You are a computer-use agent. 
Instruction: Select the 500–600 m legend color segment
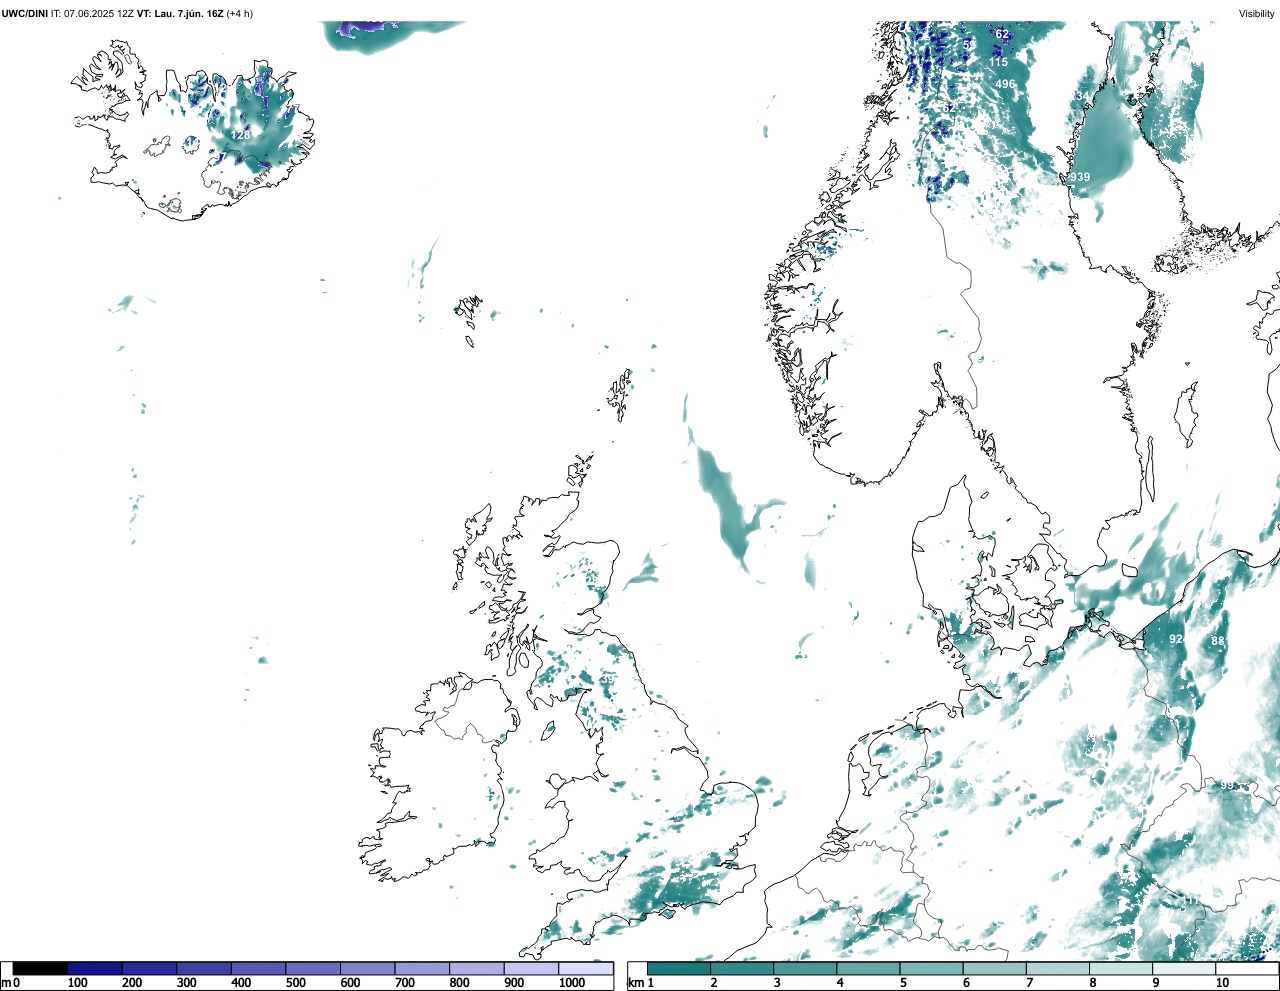click(x=313, y=968)
